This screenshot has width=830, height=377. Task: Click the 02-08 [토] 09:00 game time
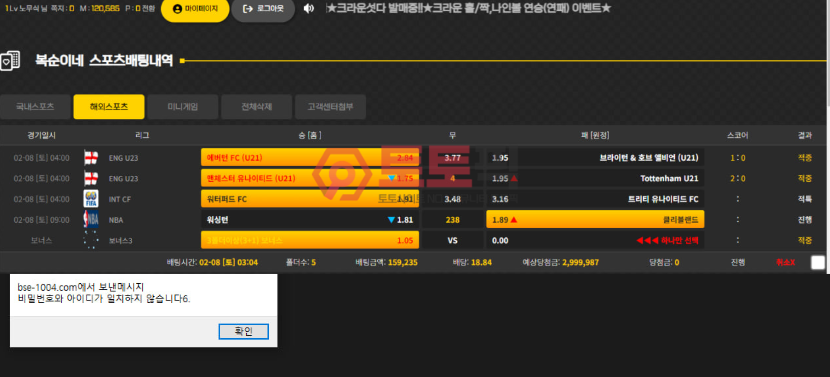pyautogui.click(x=41, y=220)
